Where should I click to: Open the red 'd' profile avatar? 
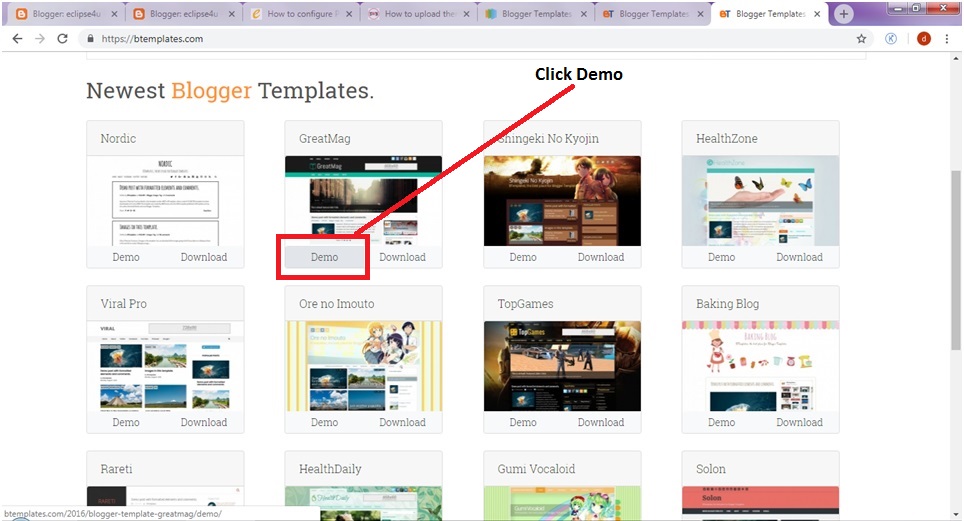click(923, 39)
